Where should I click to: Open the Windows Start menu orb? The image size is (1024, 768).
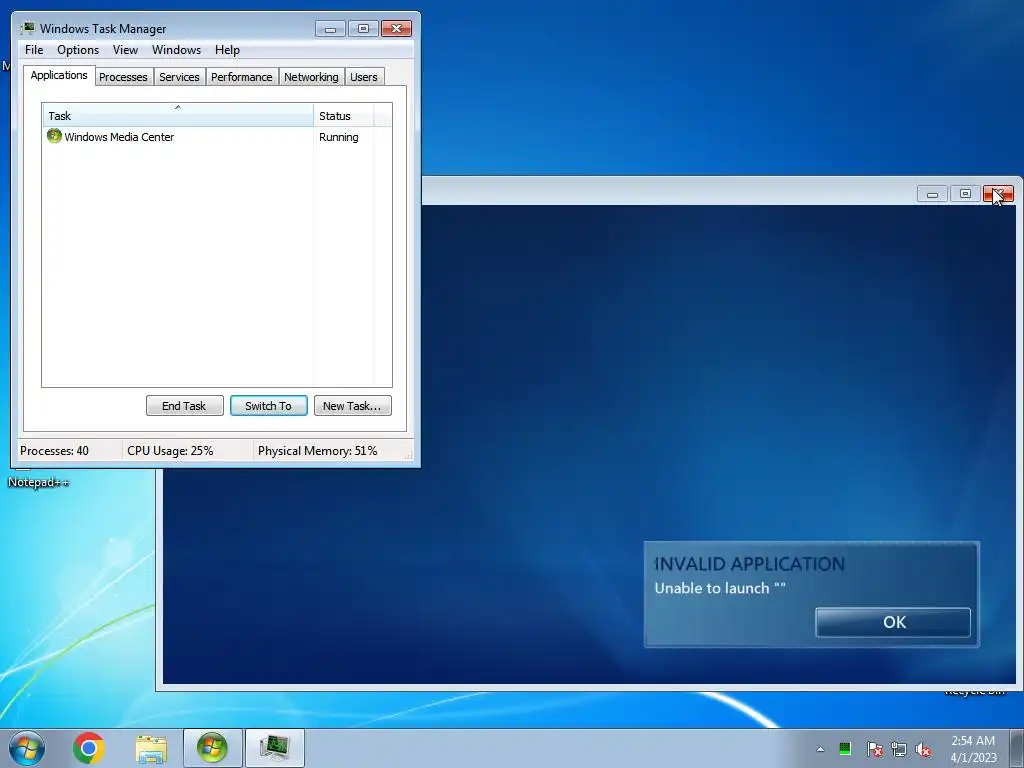click(x=26, y=748)
